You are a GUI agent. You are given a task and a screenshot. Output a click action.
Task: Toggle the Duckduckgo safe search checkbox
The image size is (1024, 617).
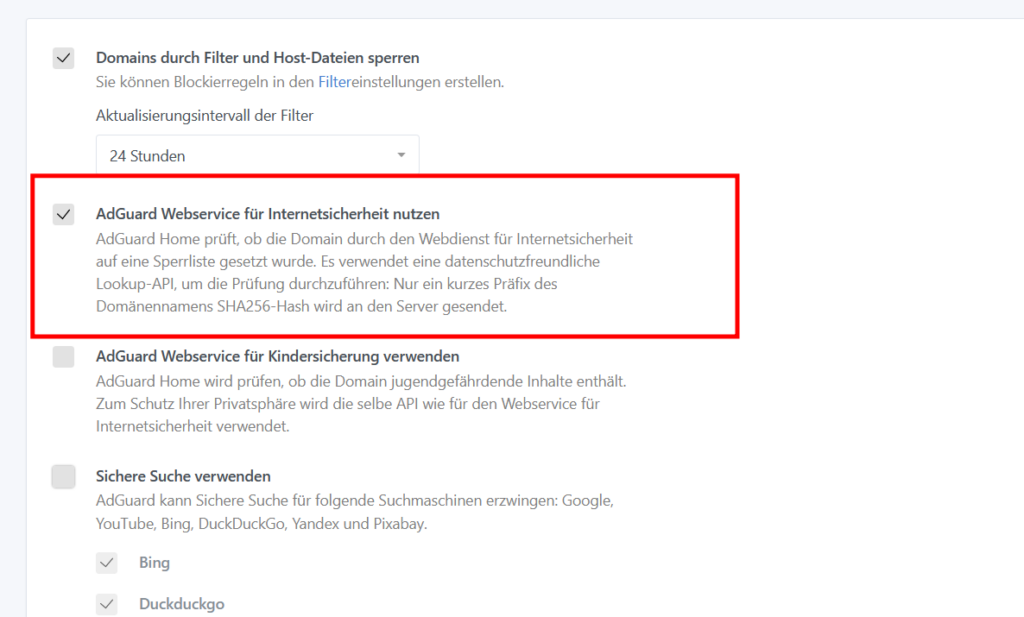tap(106, 604)
